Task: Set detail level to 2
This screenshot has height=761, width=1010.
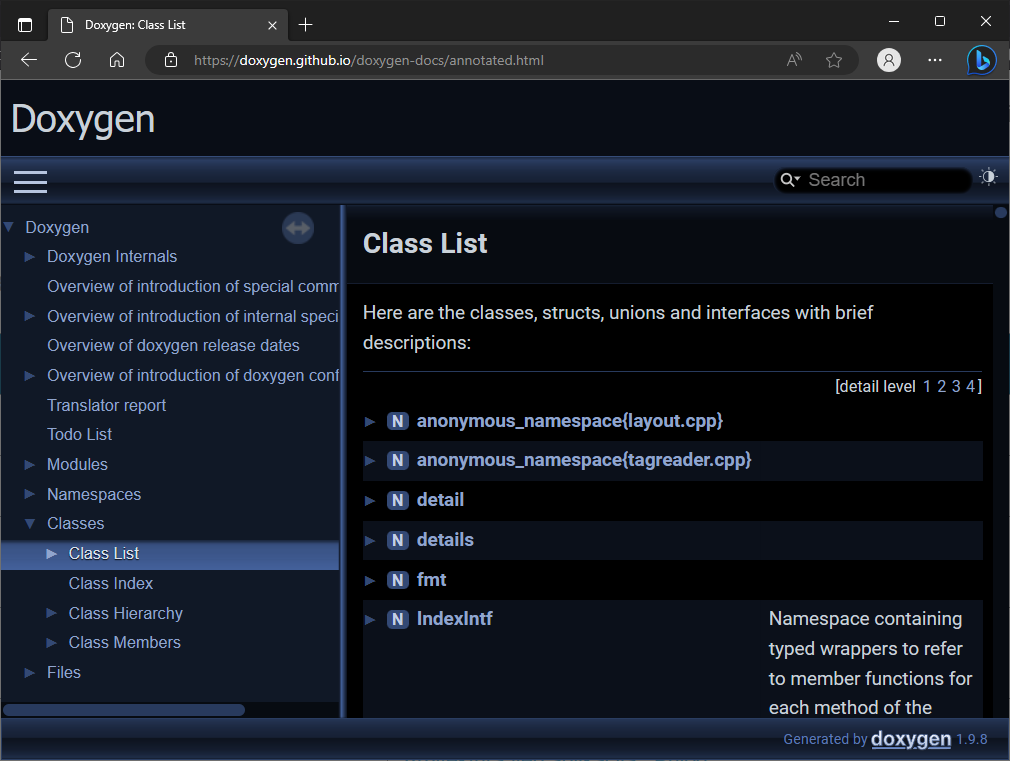Action: point(942,387)
